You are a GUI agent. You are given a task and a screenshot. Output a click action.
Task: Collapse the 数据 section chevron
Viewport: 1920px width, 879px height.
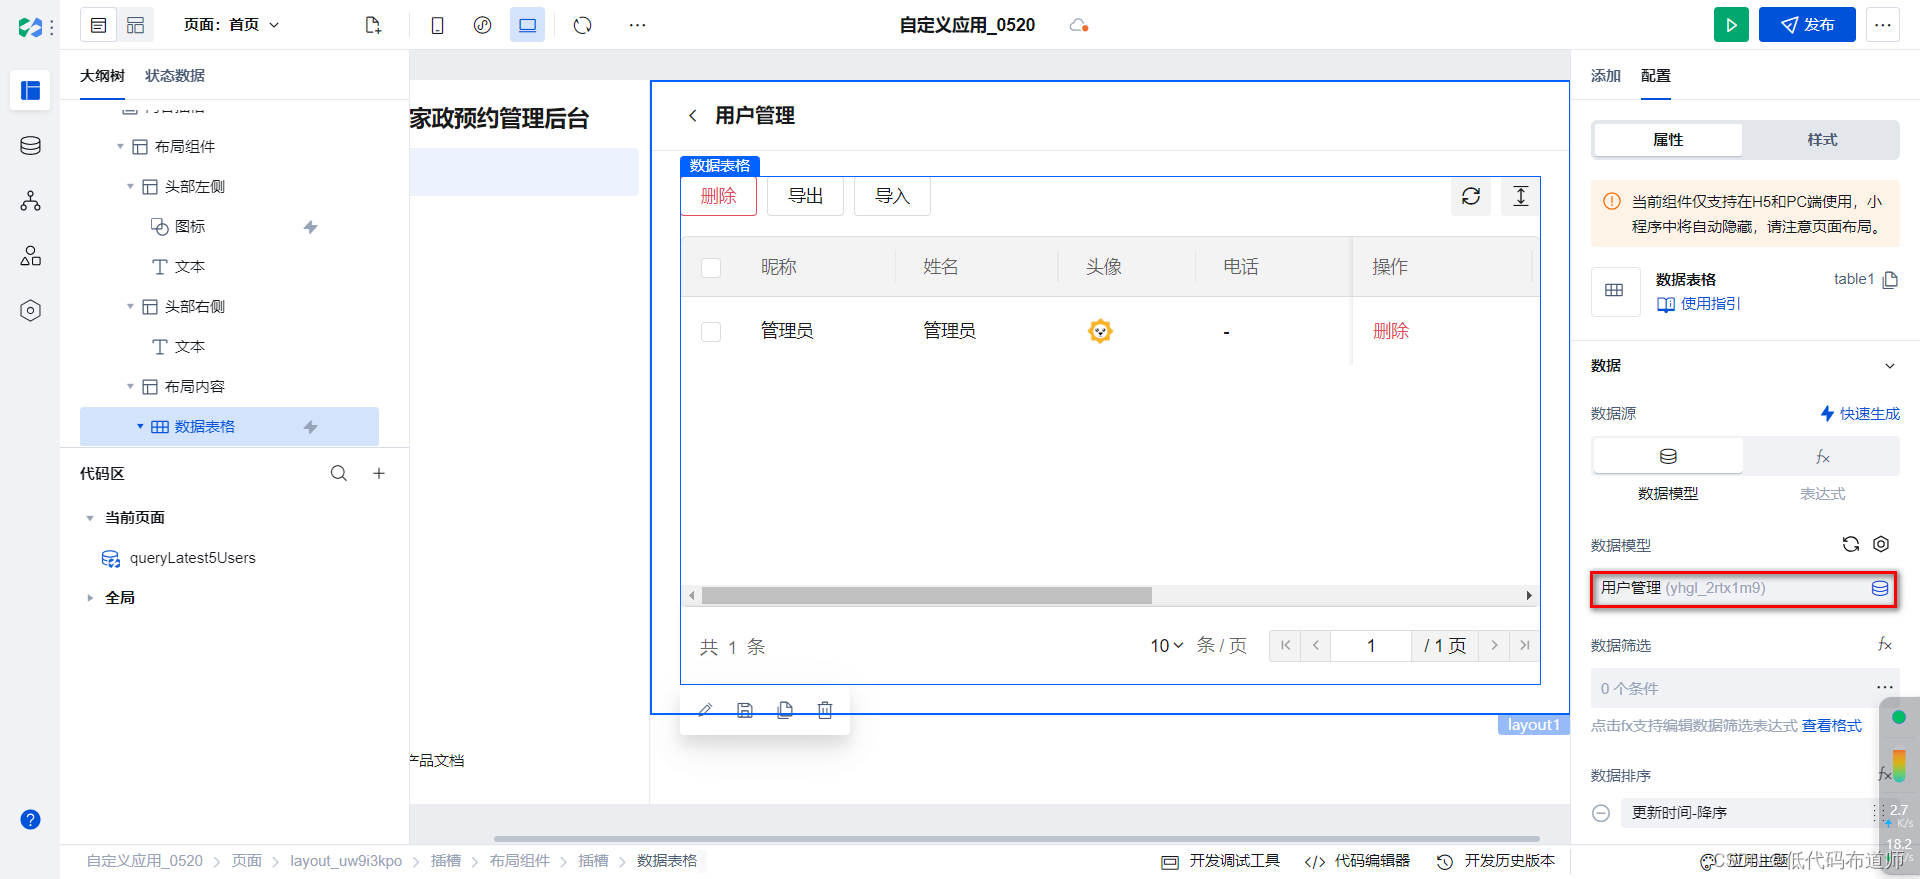(x=1890, y=366)
